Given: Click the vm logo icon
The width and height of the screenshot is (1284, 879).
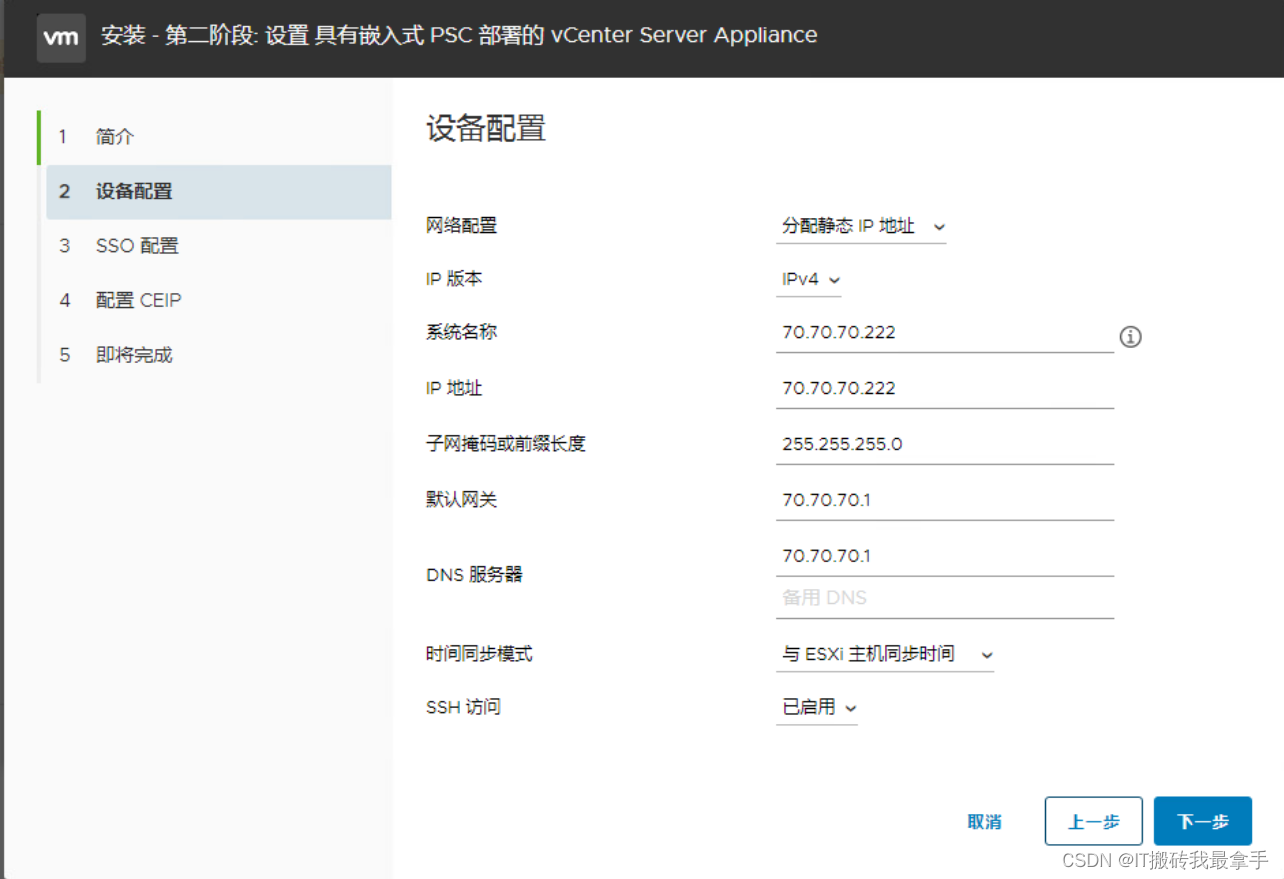Looking at the screenshot, I should pos(61,38).
